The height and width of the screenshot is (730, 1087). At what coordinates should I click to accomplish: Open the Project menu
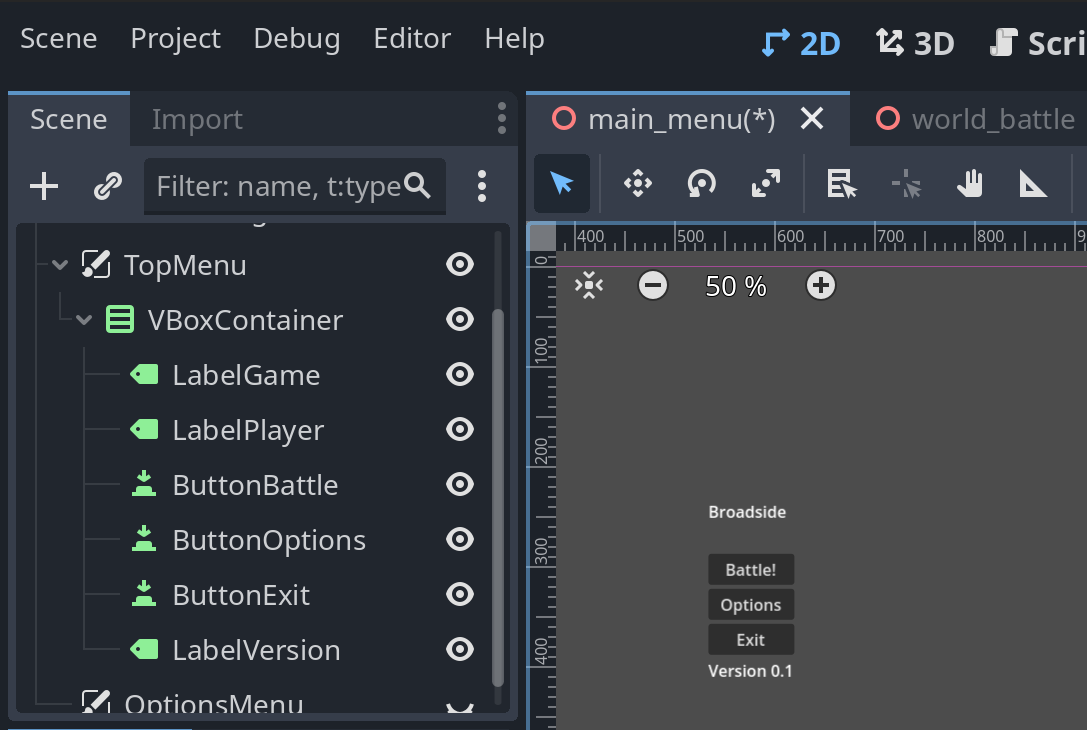pyautogui.click(x=175, y=39)
